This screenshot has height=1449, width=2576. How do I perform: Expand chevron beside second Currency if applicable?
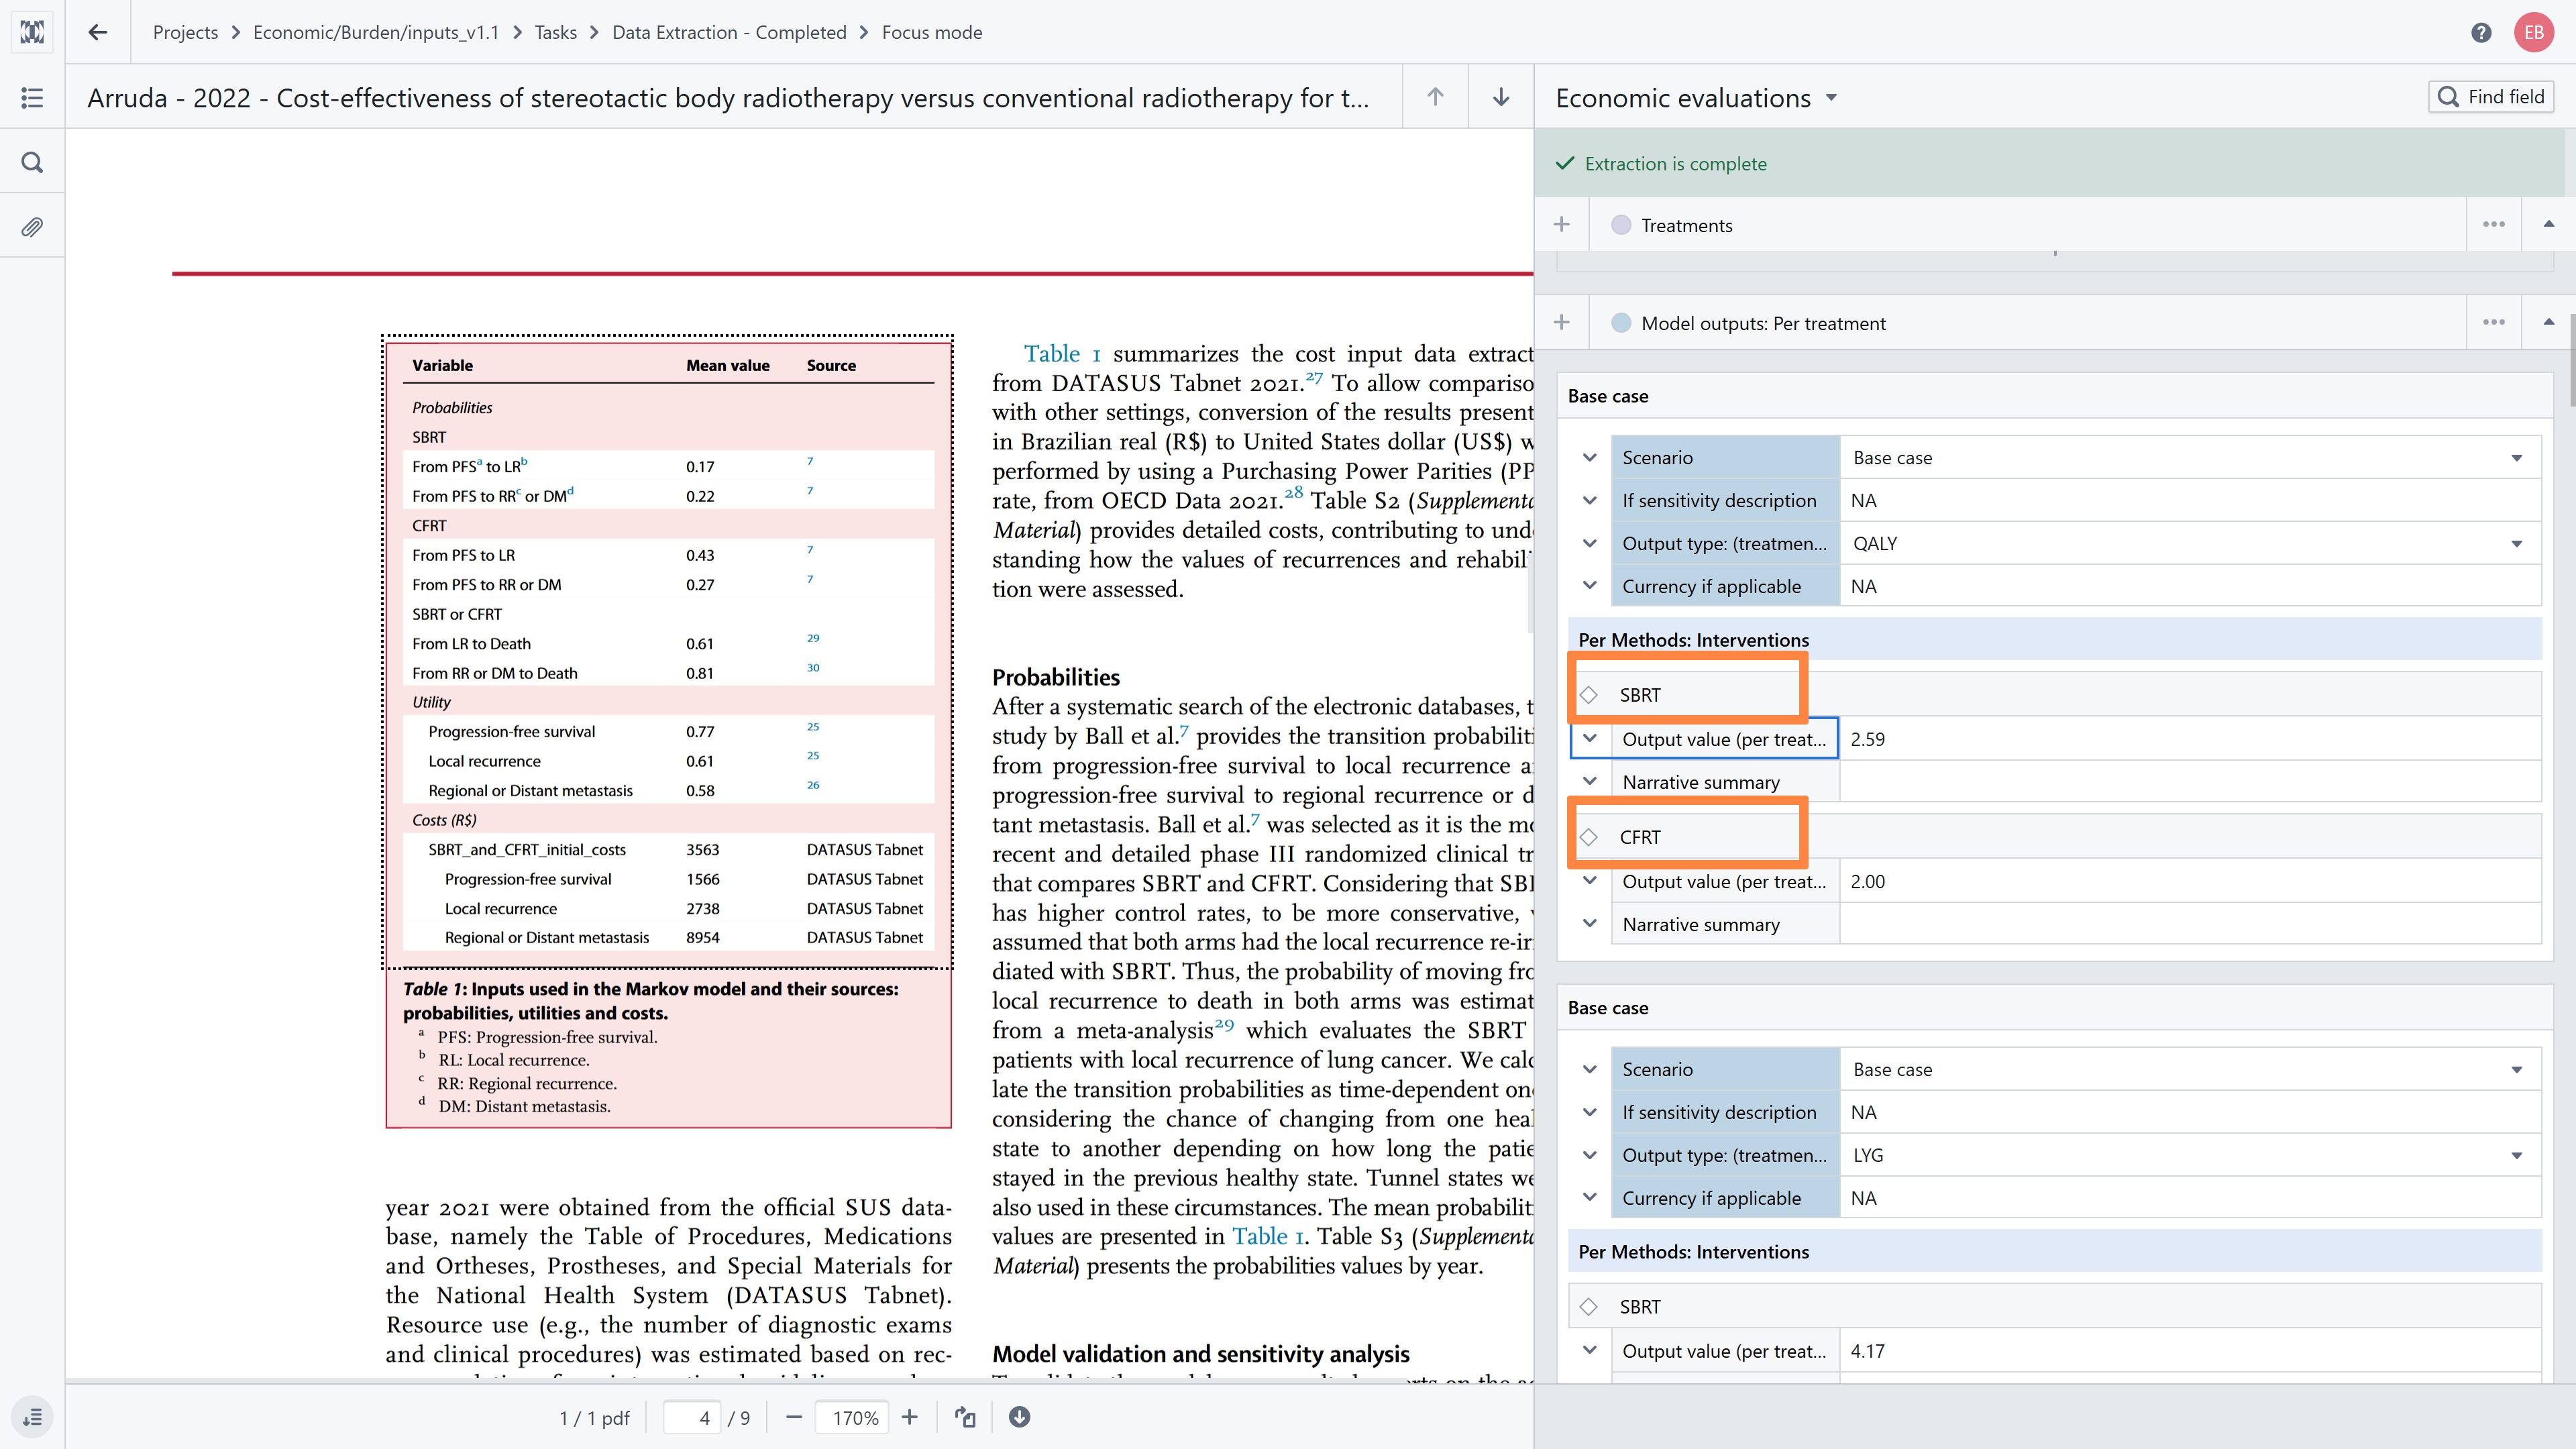(1590, 1198)
